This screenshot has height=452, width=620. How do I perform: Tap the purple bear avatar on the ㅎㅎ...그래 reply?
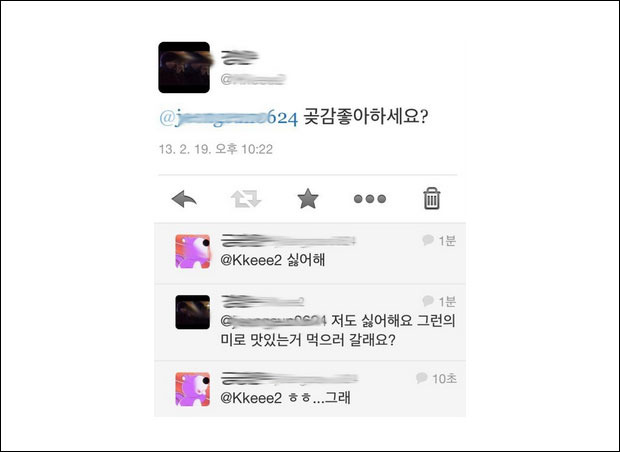click(193, 389)
